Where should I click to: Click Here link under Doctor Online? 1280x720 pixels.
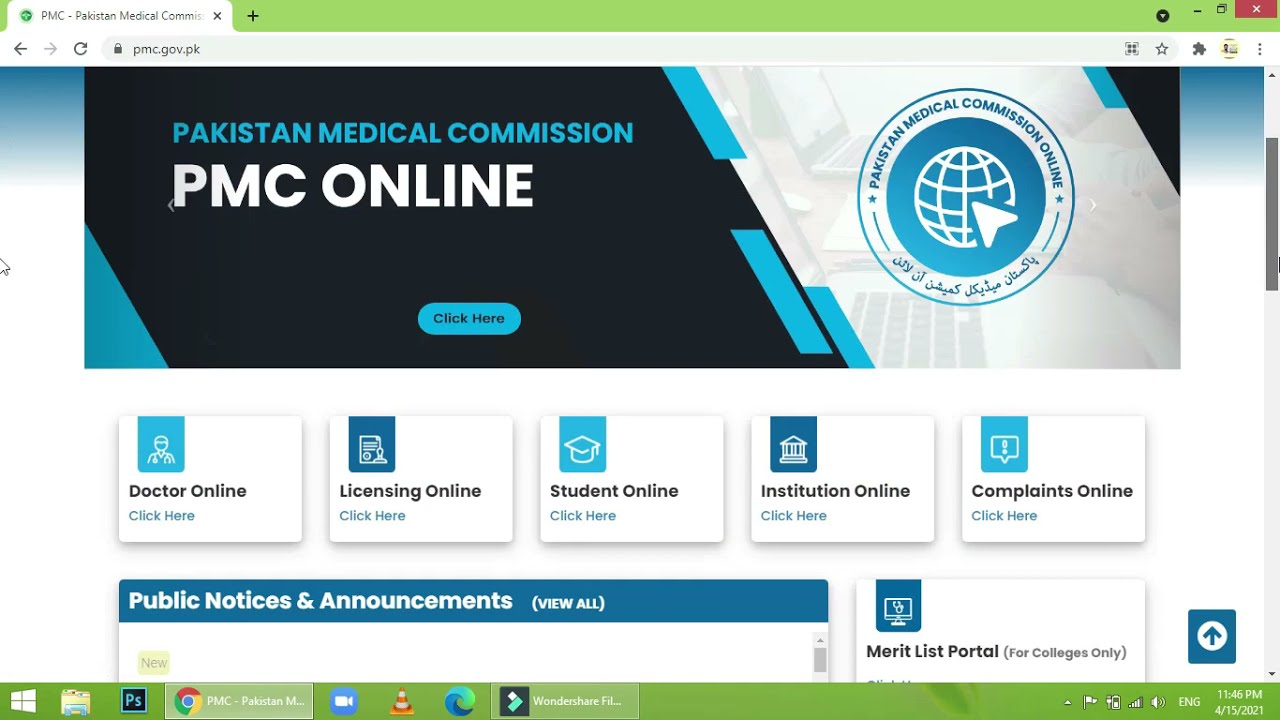tap(162, 516)
